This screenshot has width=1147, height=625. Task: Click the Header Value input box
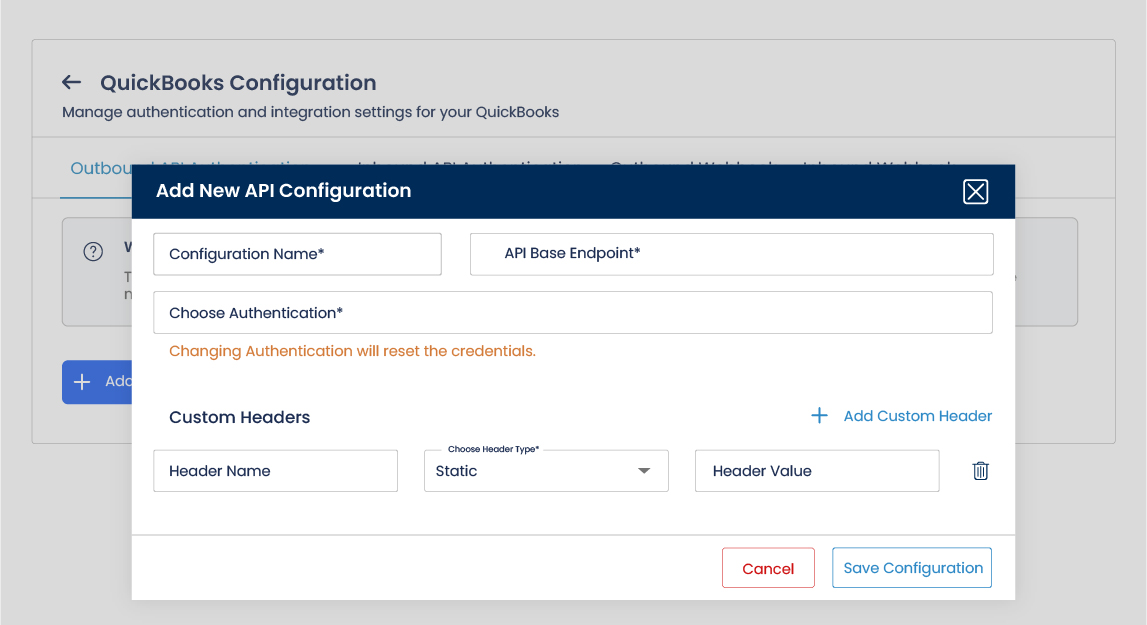(x=816, y=471)
